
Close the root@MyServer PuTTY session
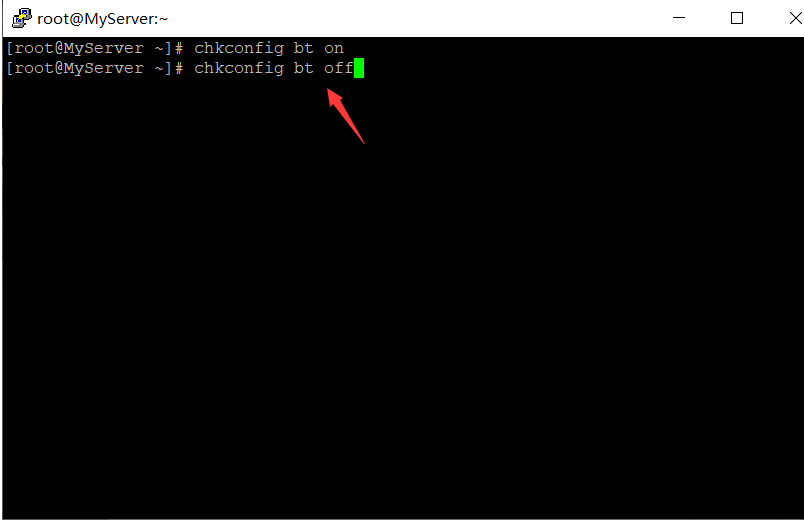pyautogui.click(x=795, y=18)
